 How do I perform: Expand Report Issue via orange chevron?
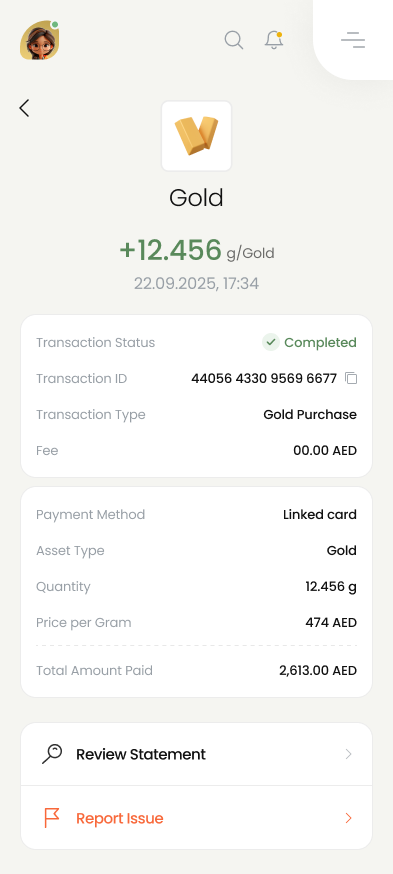click(x=348, y=818)
